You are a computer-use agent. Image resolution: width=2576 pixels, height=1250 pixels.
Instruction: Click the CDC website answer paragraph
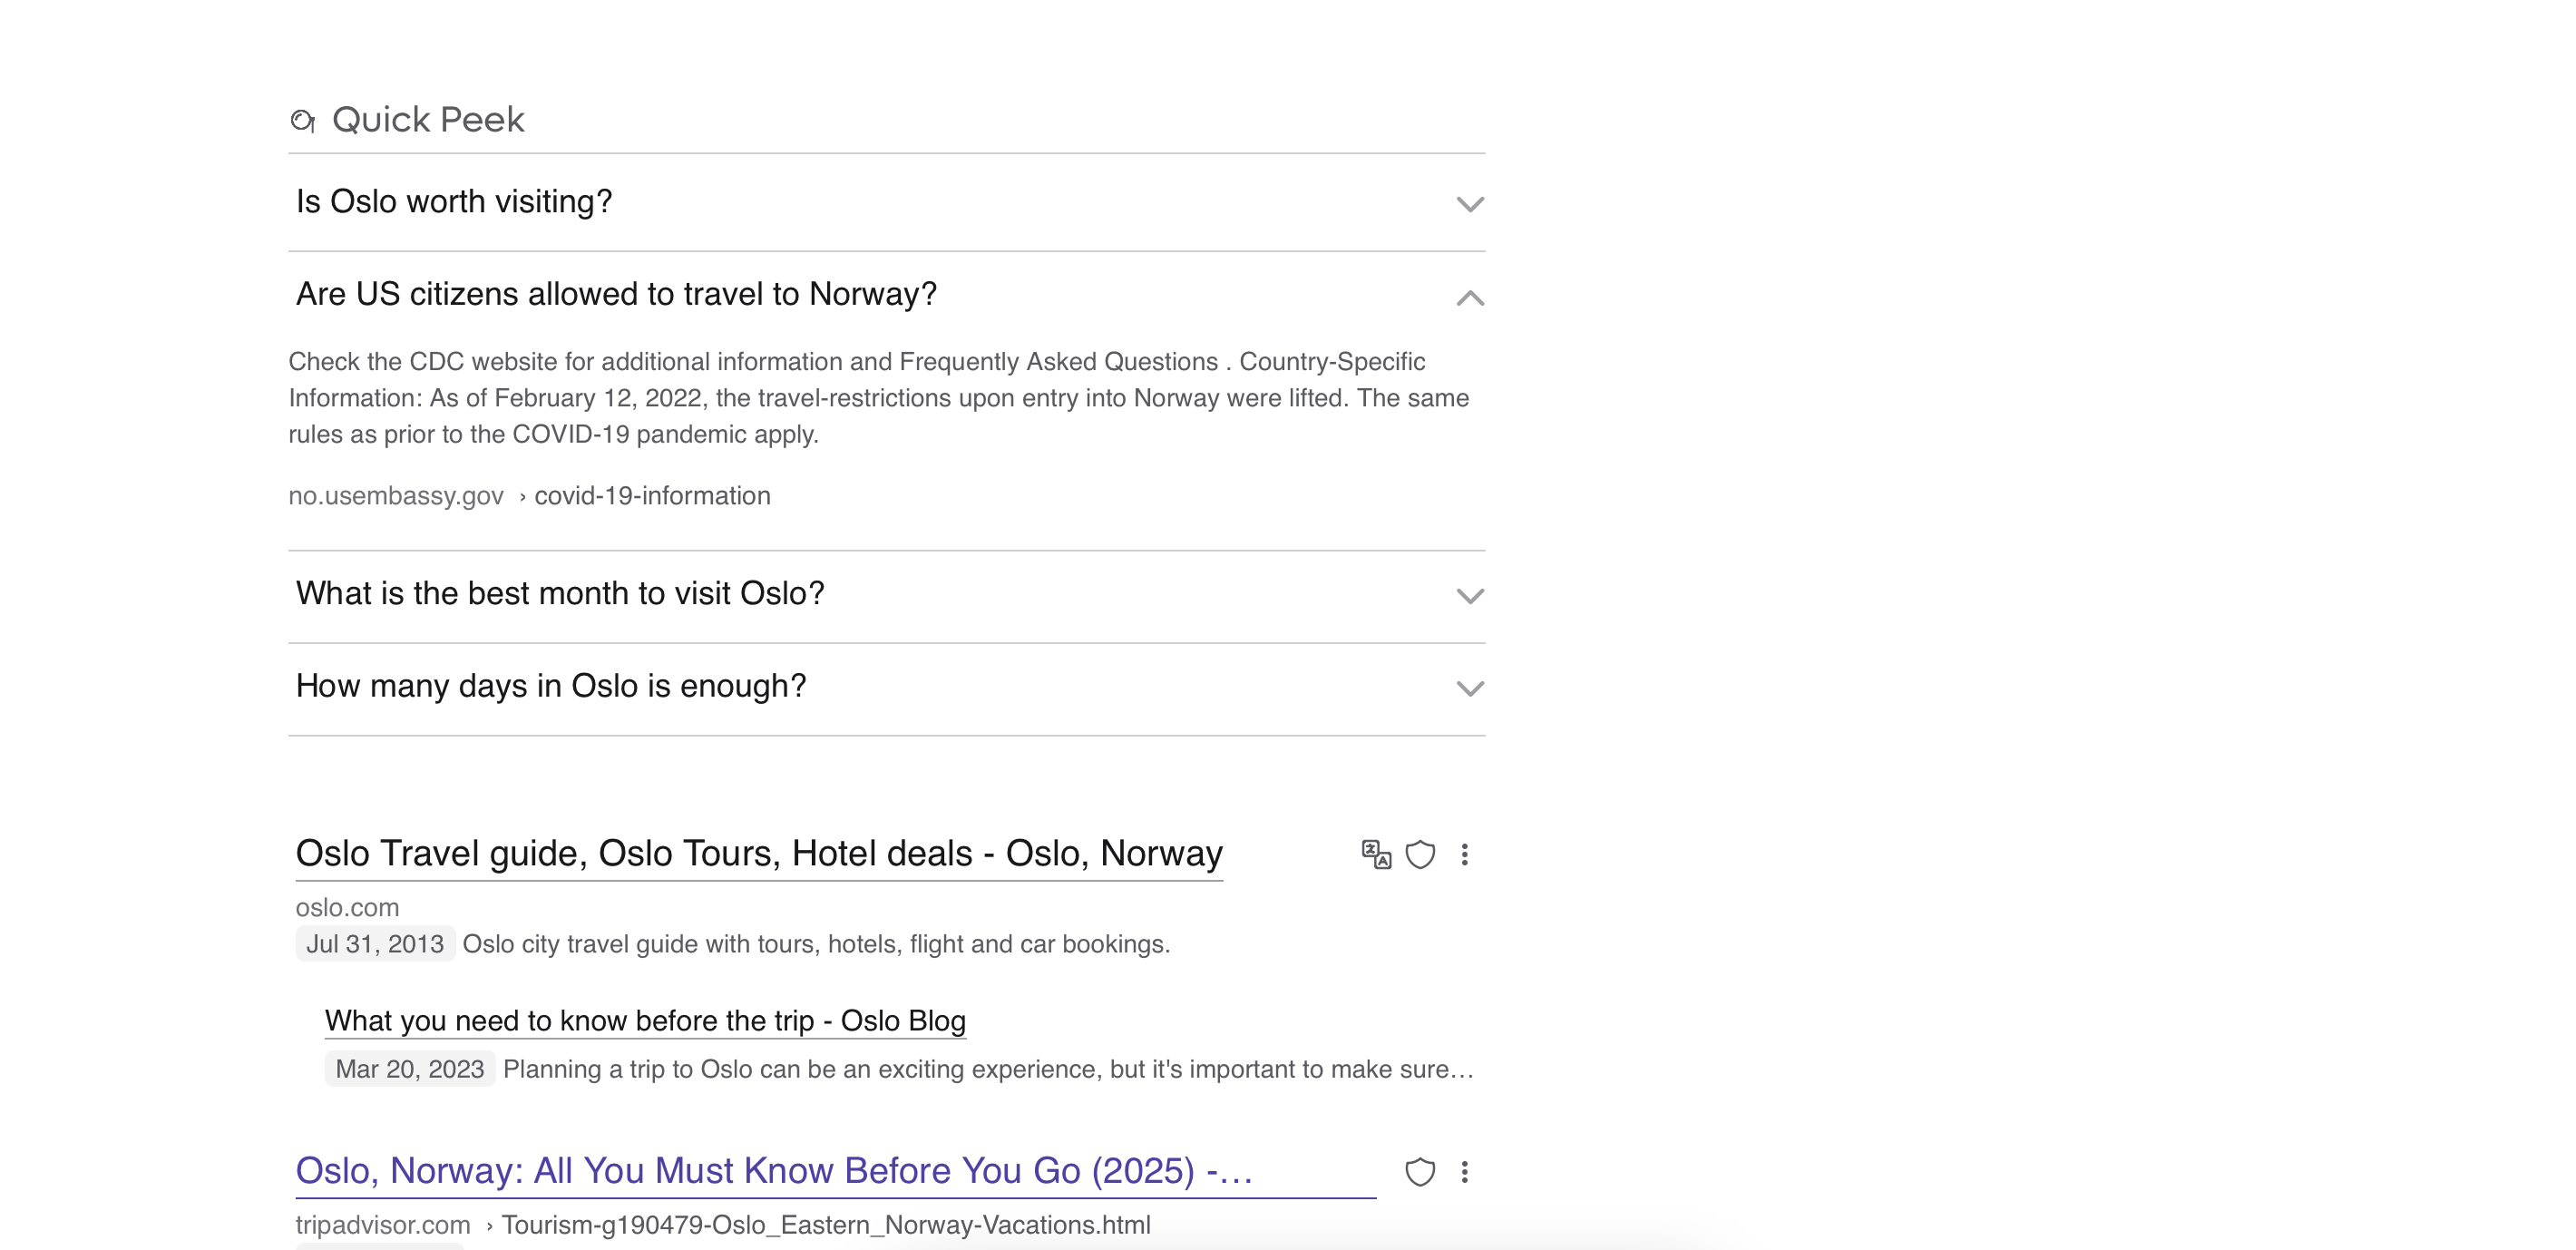coord(879,398)
